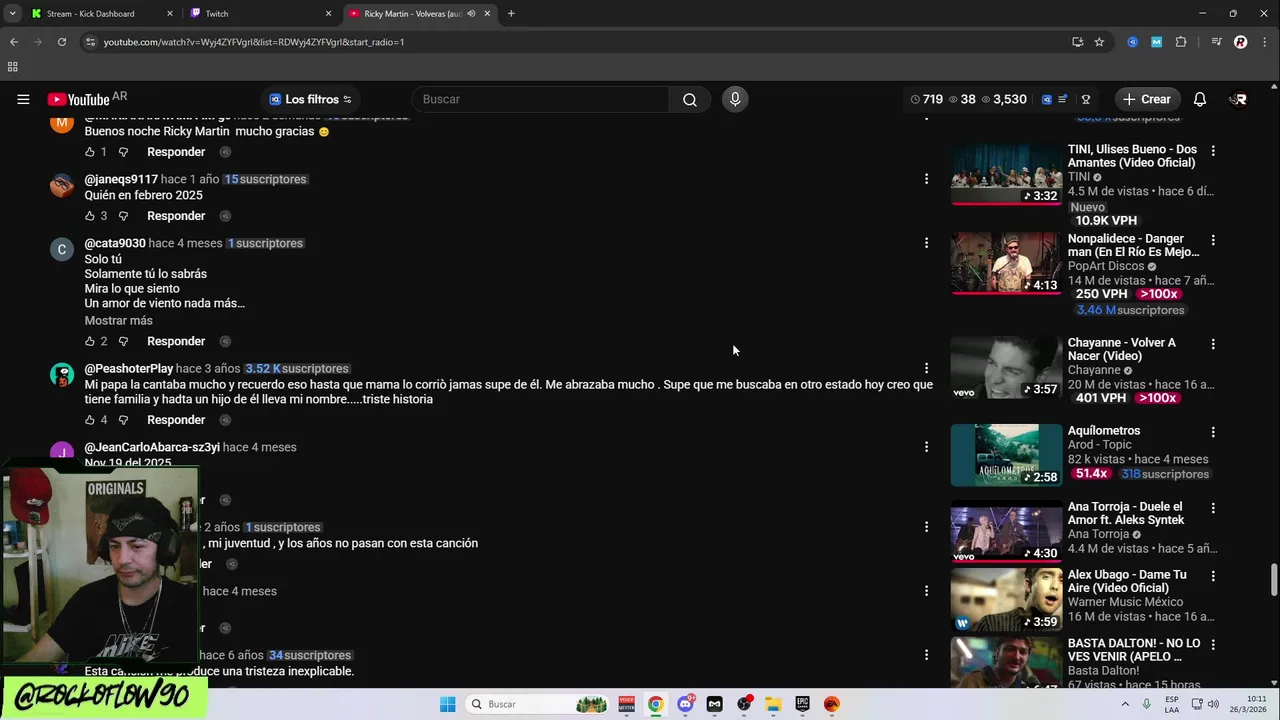Close the Twitch tab
Viewport: 1280px width, 720px height.
click(x=328, y=14)
